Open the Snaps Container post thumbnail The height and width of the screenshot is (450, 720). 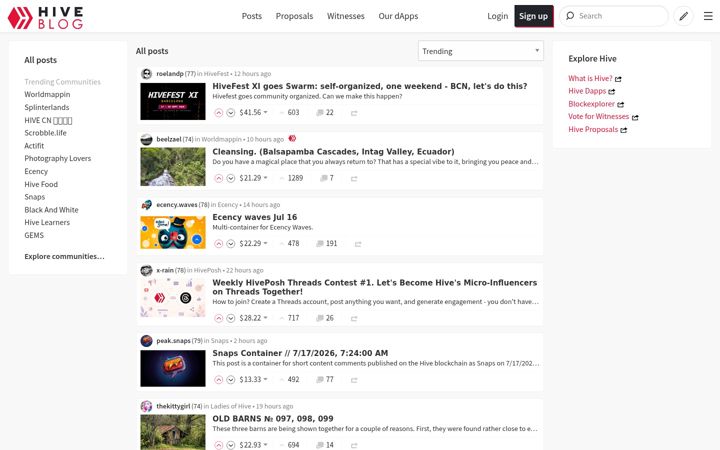pos(173,368)
